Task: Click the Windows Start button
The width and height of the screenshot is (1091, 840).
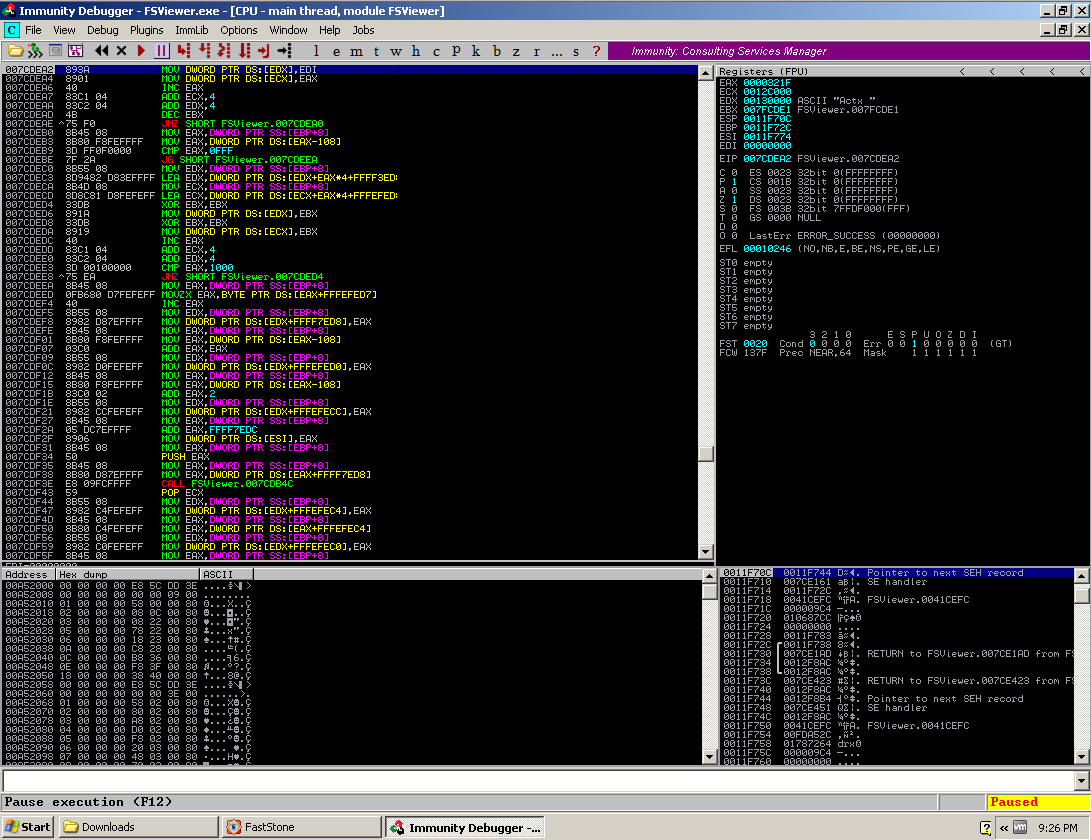Action: pos(28,827)
